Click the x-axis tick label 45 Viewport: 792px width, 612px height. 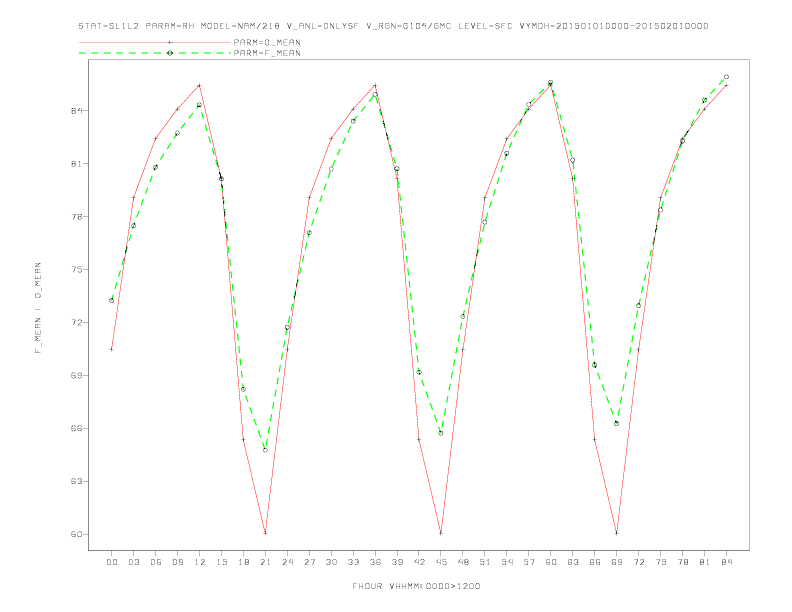441,562
